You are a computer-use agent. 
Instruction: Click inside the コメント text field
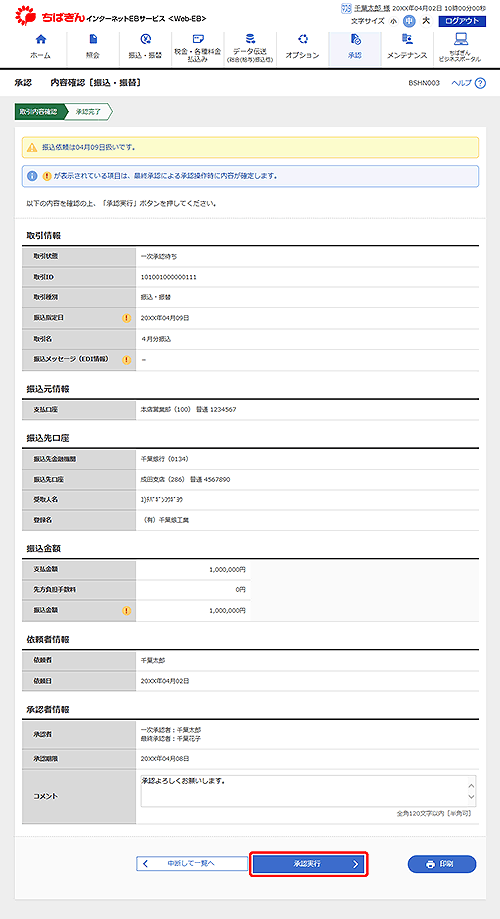coord(304,791)
